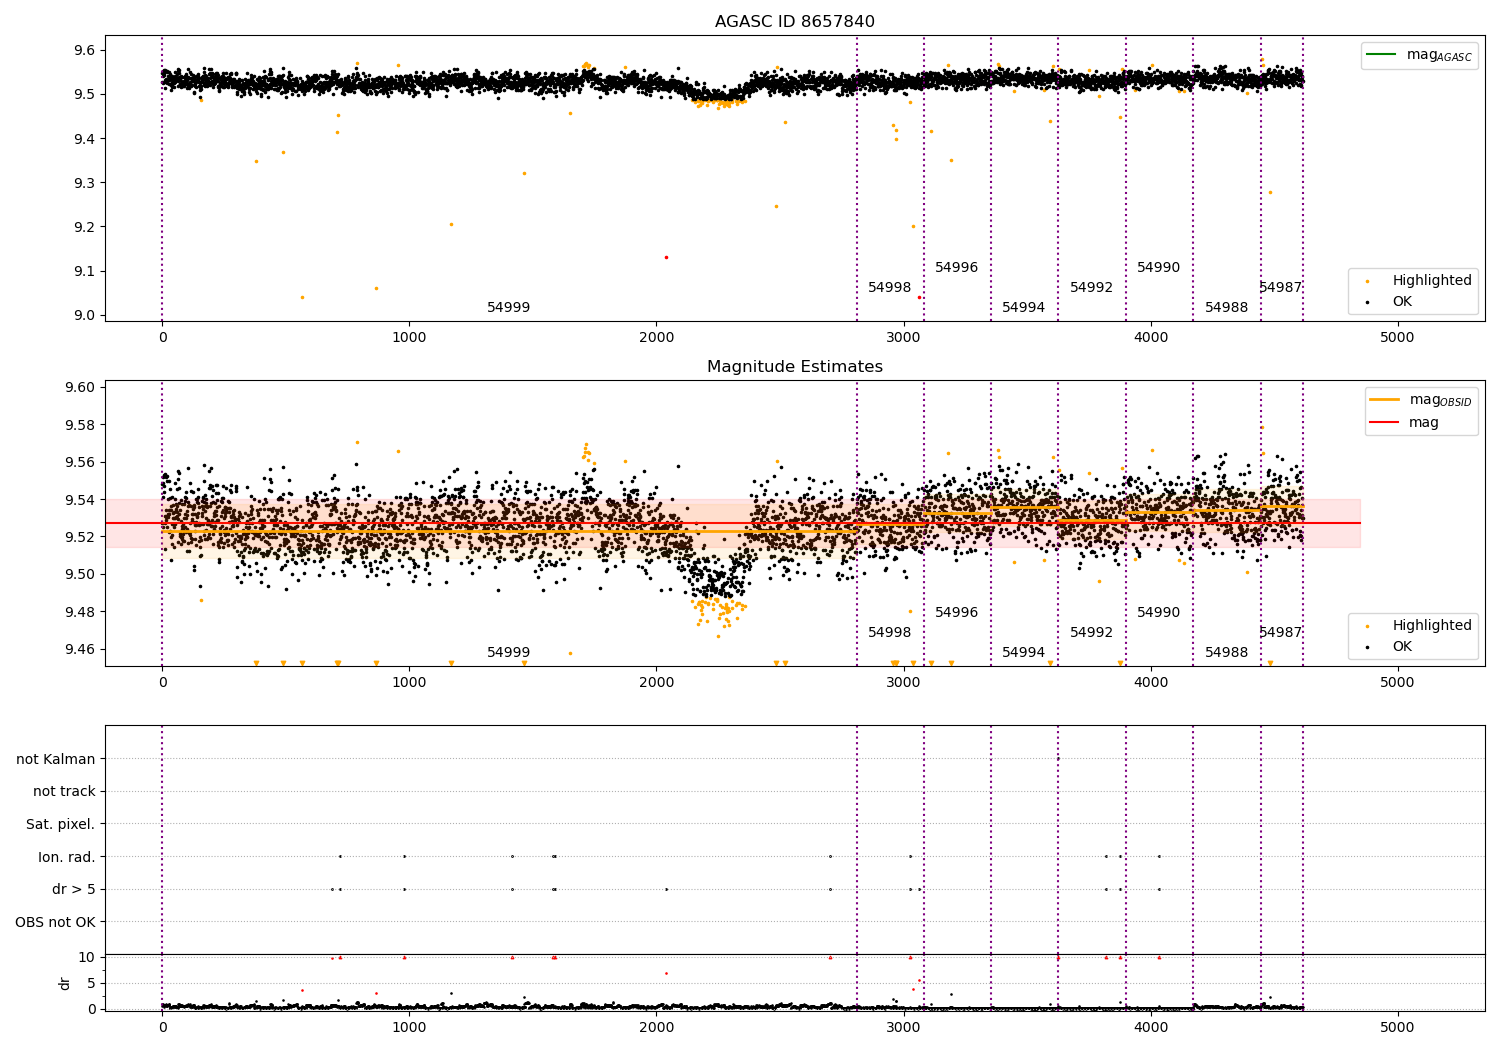The image size is (1500, 1050).
Task: Click obsid label 54998 in the top plot
Action: click(x=889, y=287)
